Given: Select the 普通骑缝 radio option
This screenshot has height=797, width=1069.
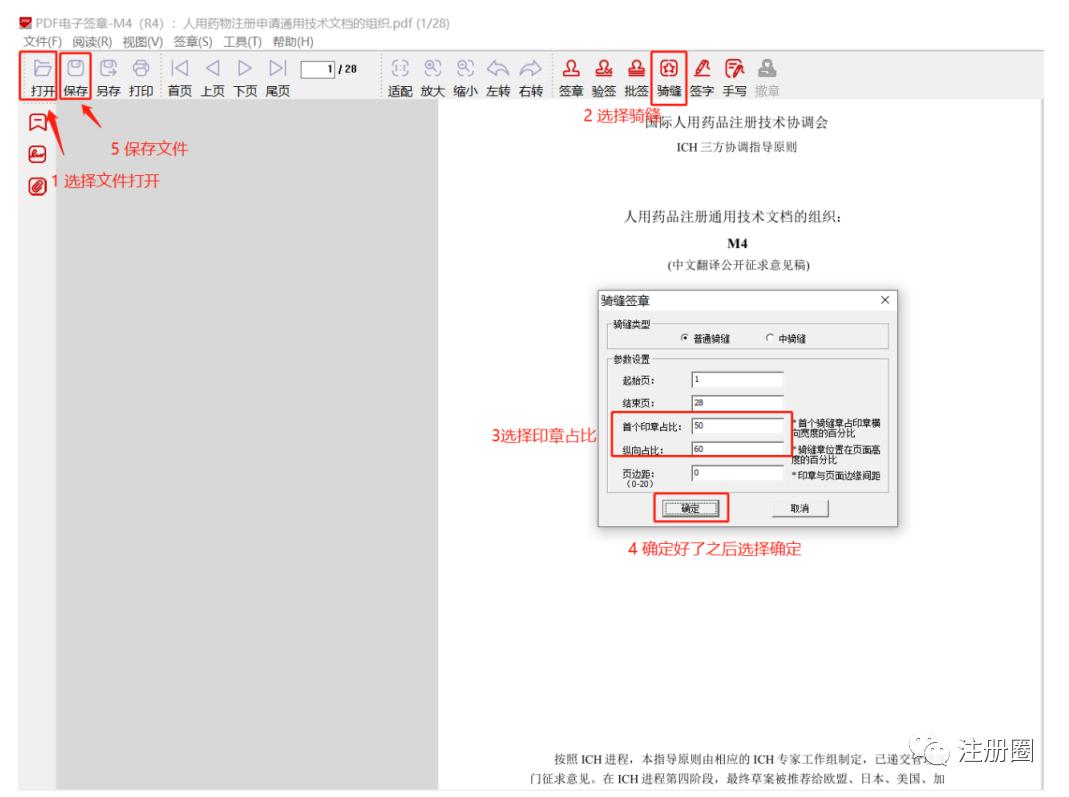Looking at the screenshot, I should point(684,338).
